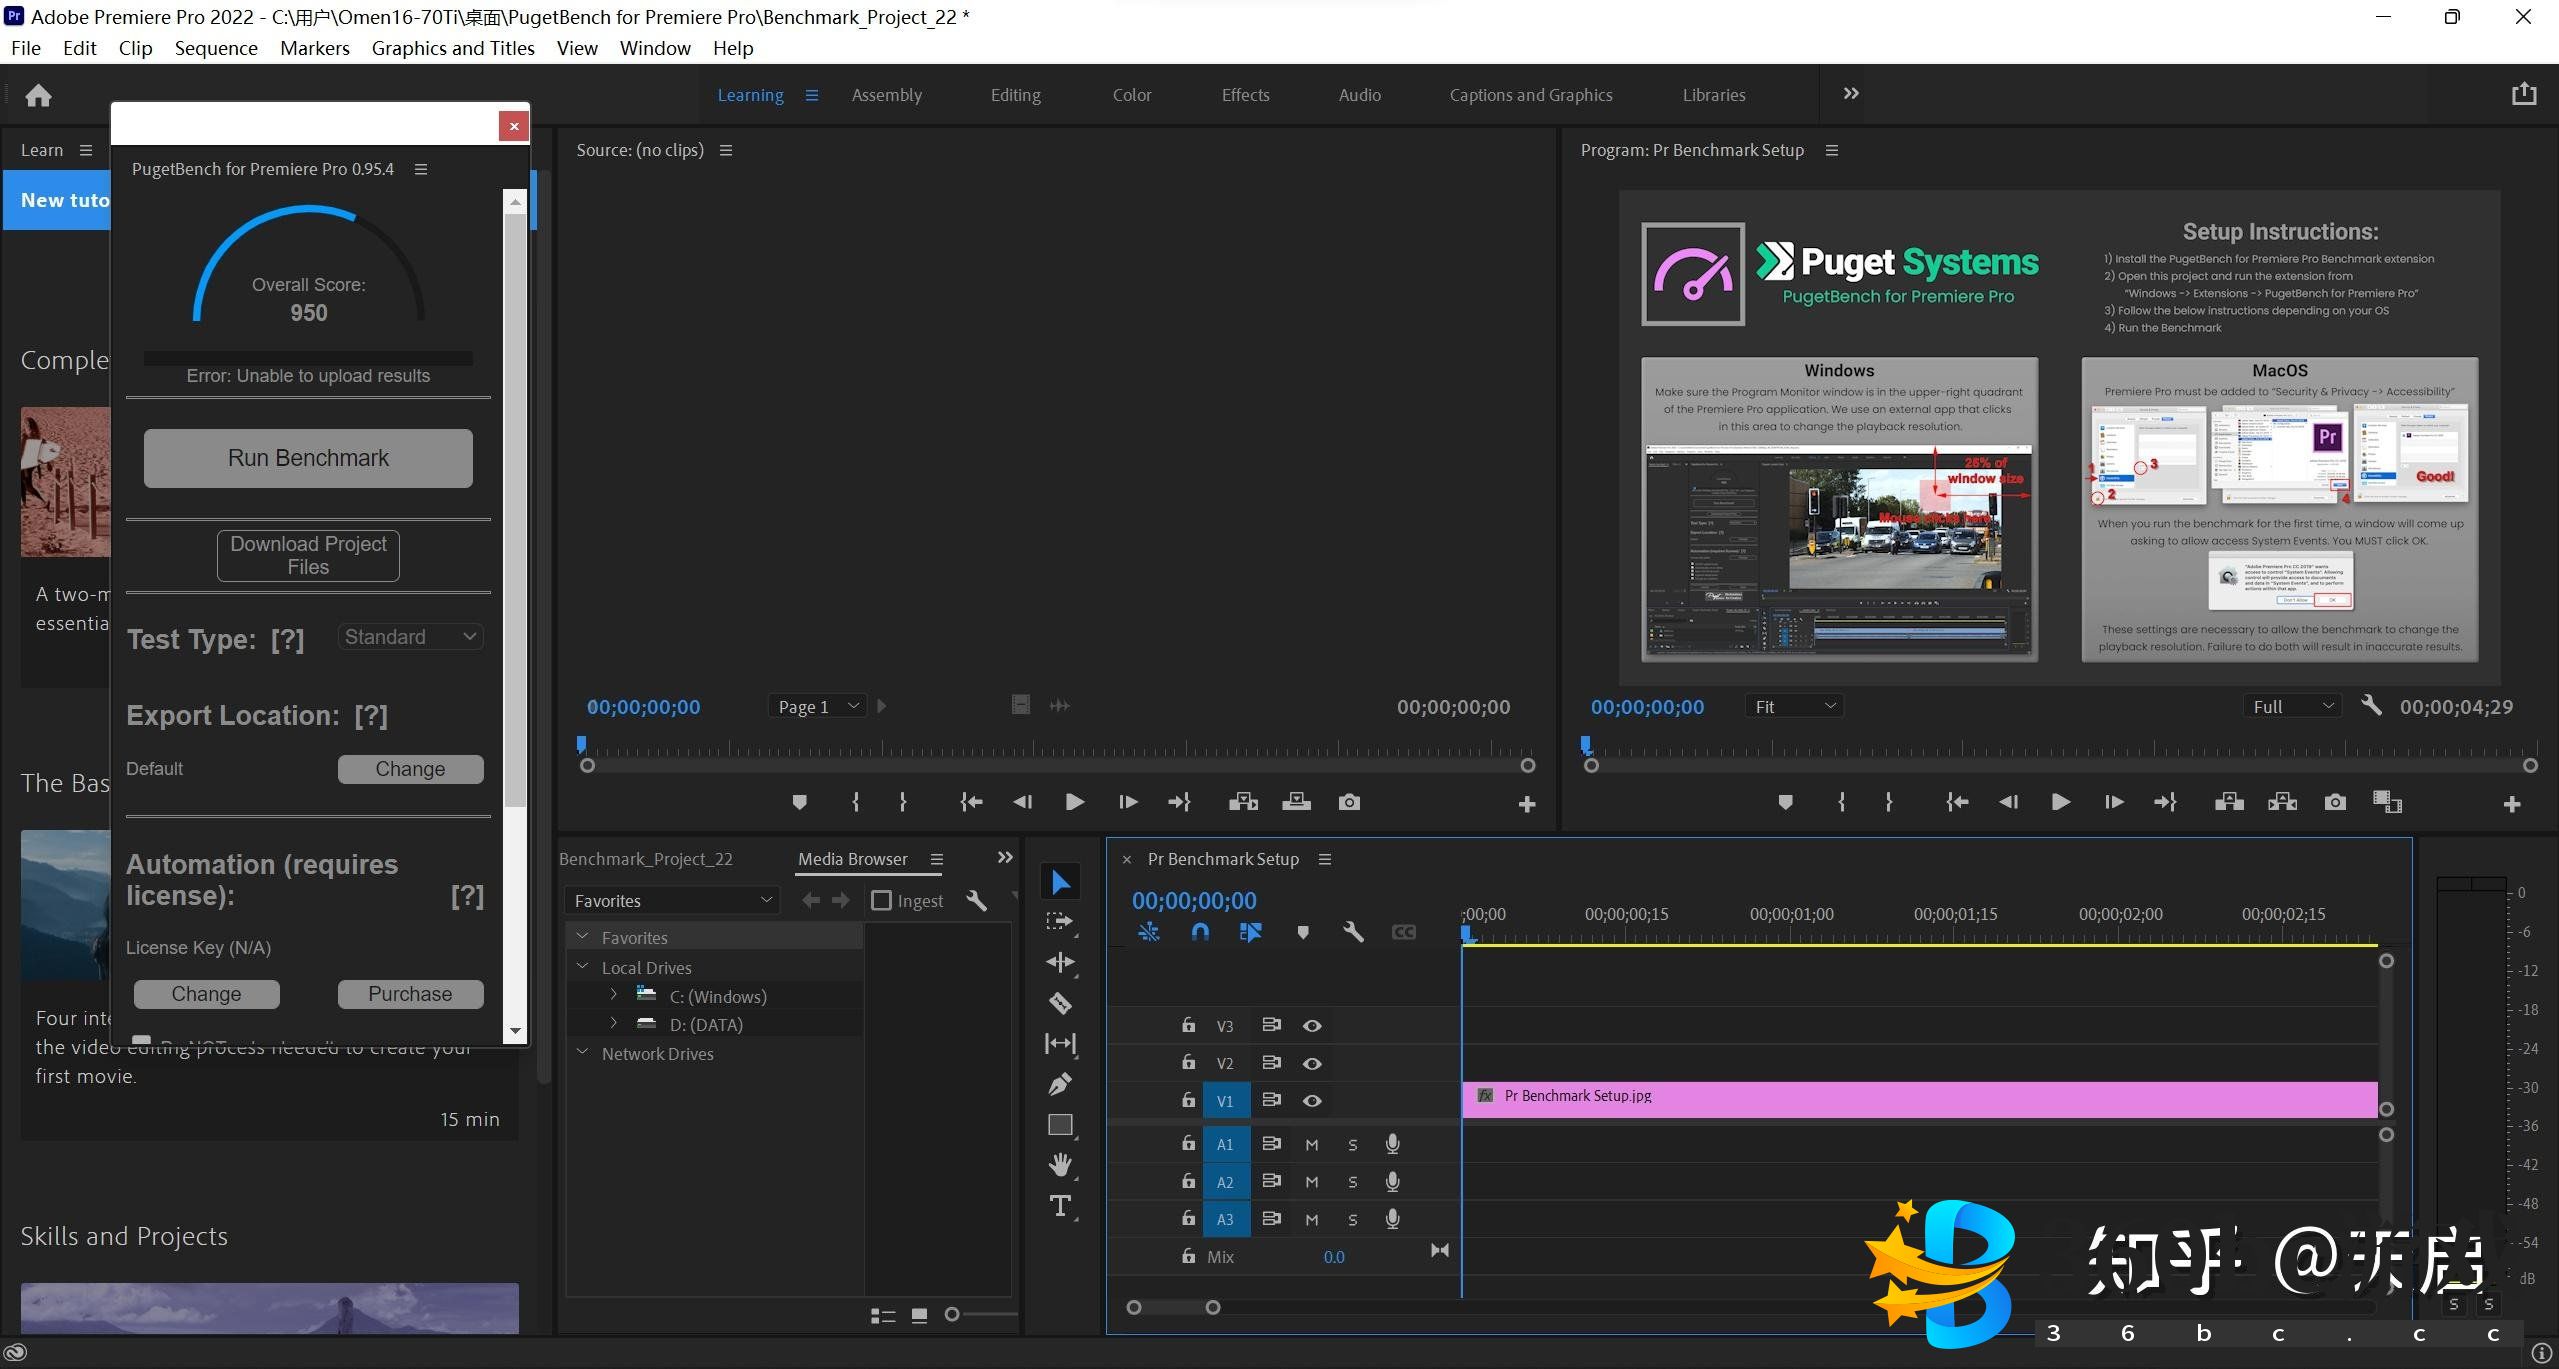Select the Hand tool
Viewport: 2559px width, 1369px height.
[1060, 1165]
